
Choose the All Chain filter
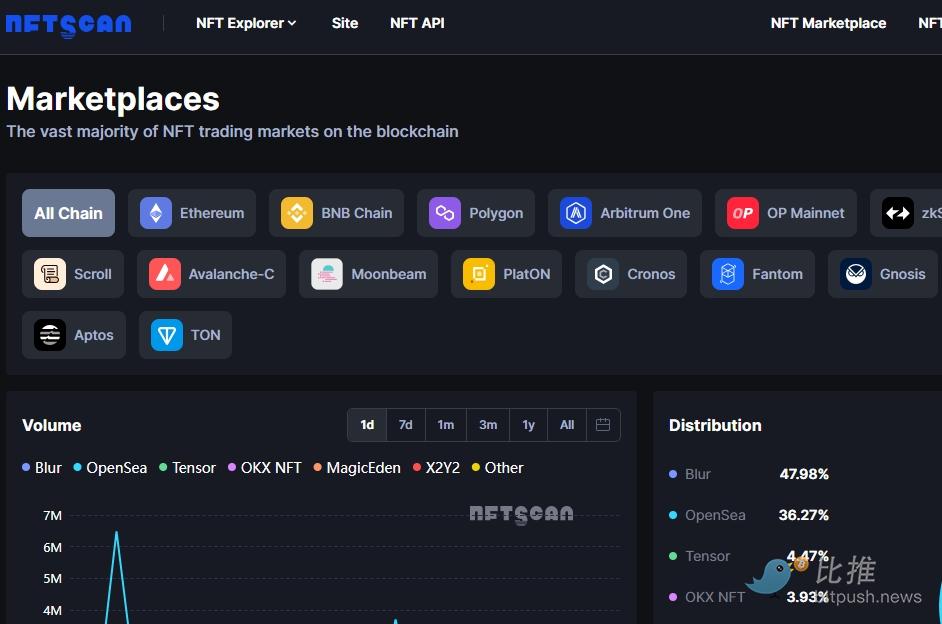pos(68,213)
